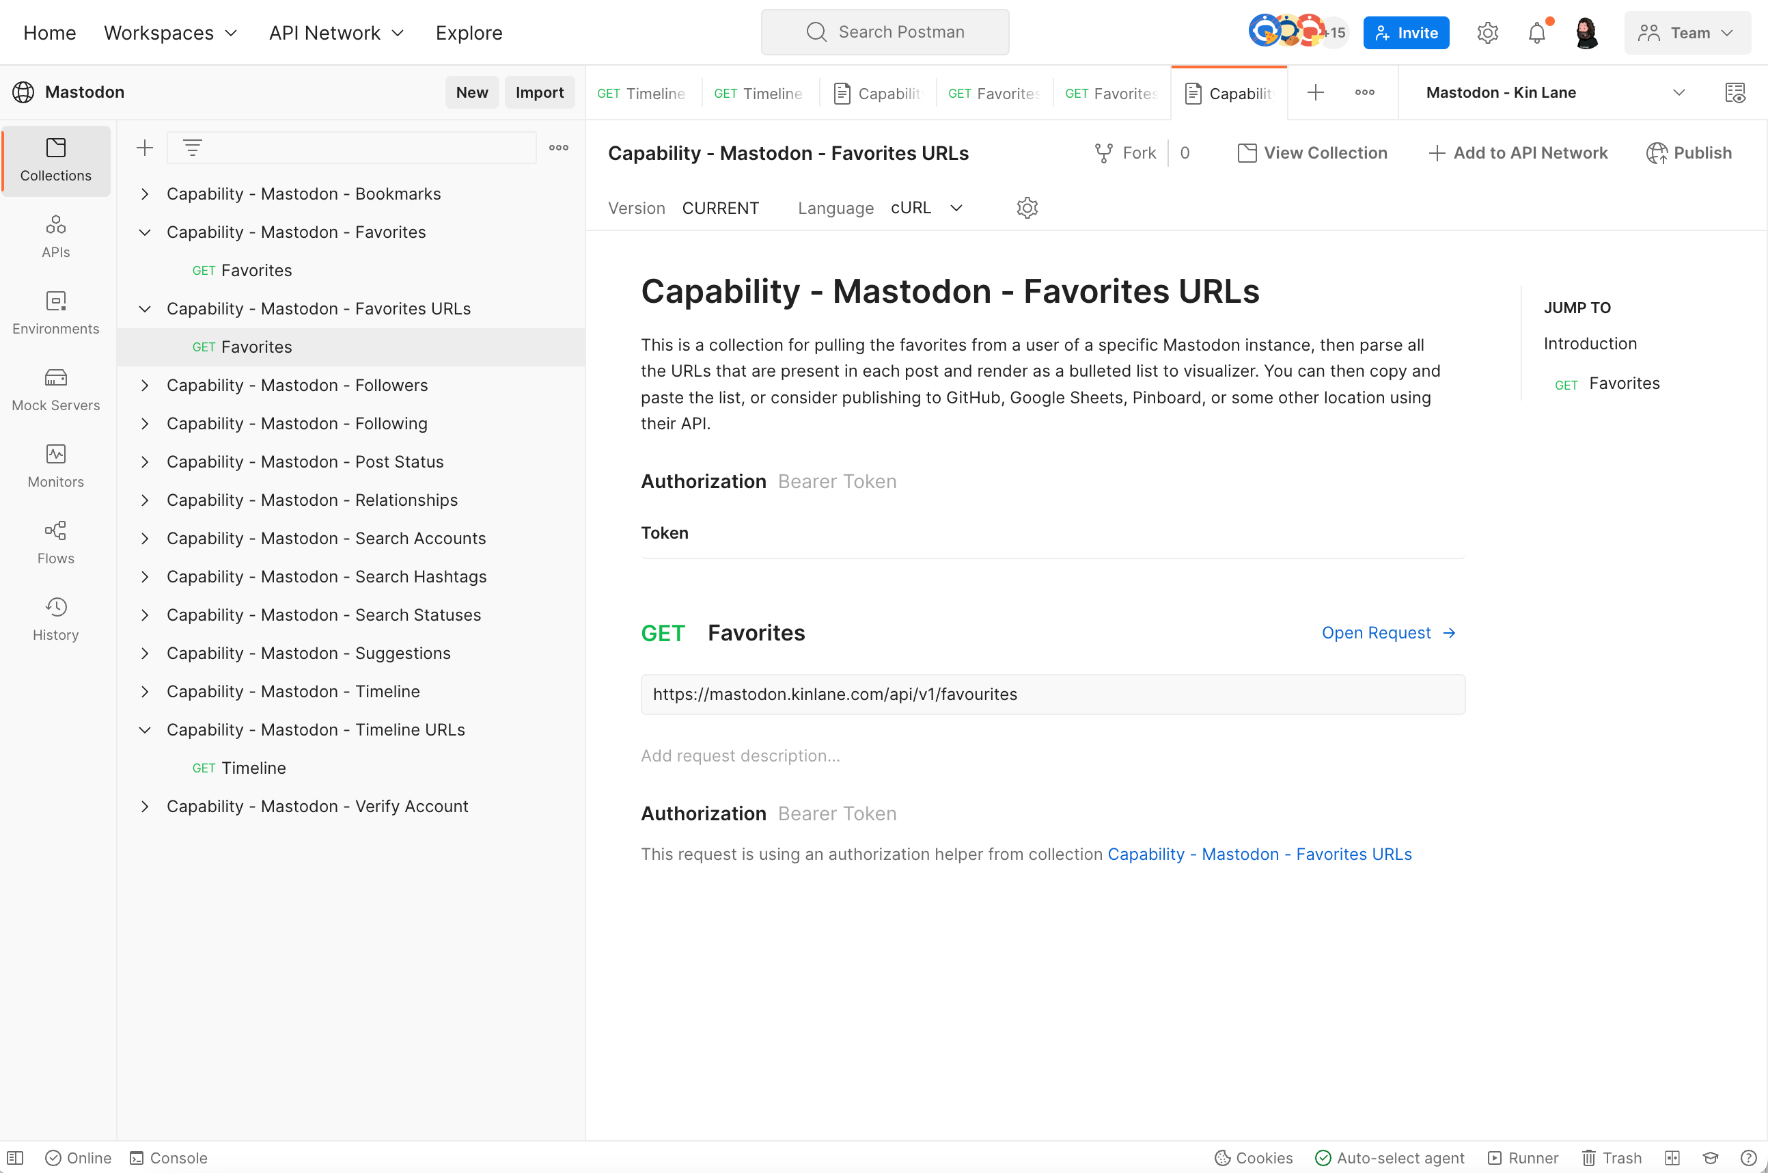
Task: Click the Import button
Action: (540, 92)
